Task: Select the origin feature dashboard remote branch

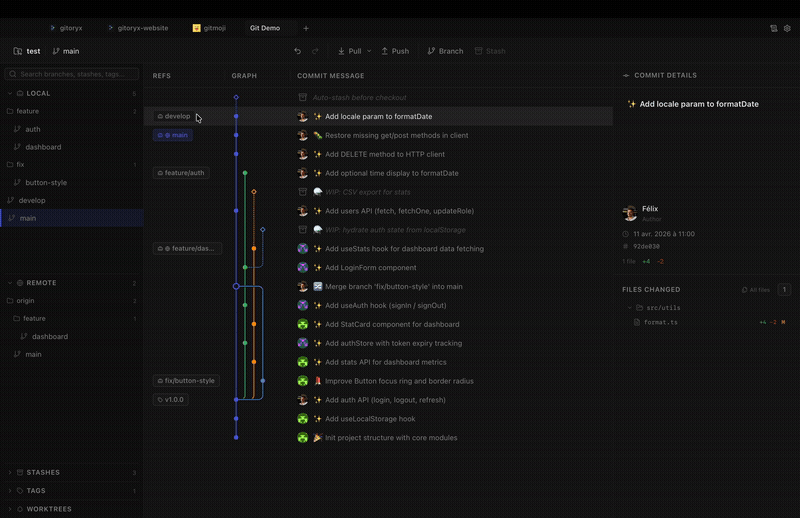Action: pyautogui.click(x=71, y=336)
